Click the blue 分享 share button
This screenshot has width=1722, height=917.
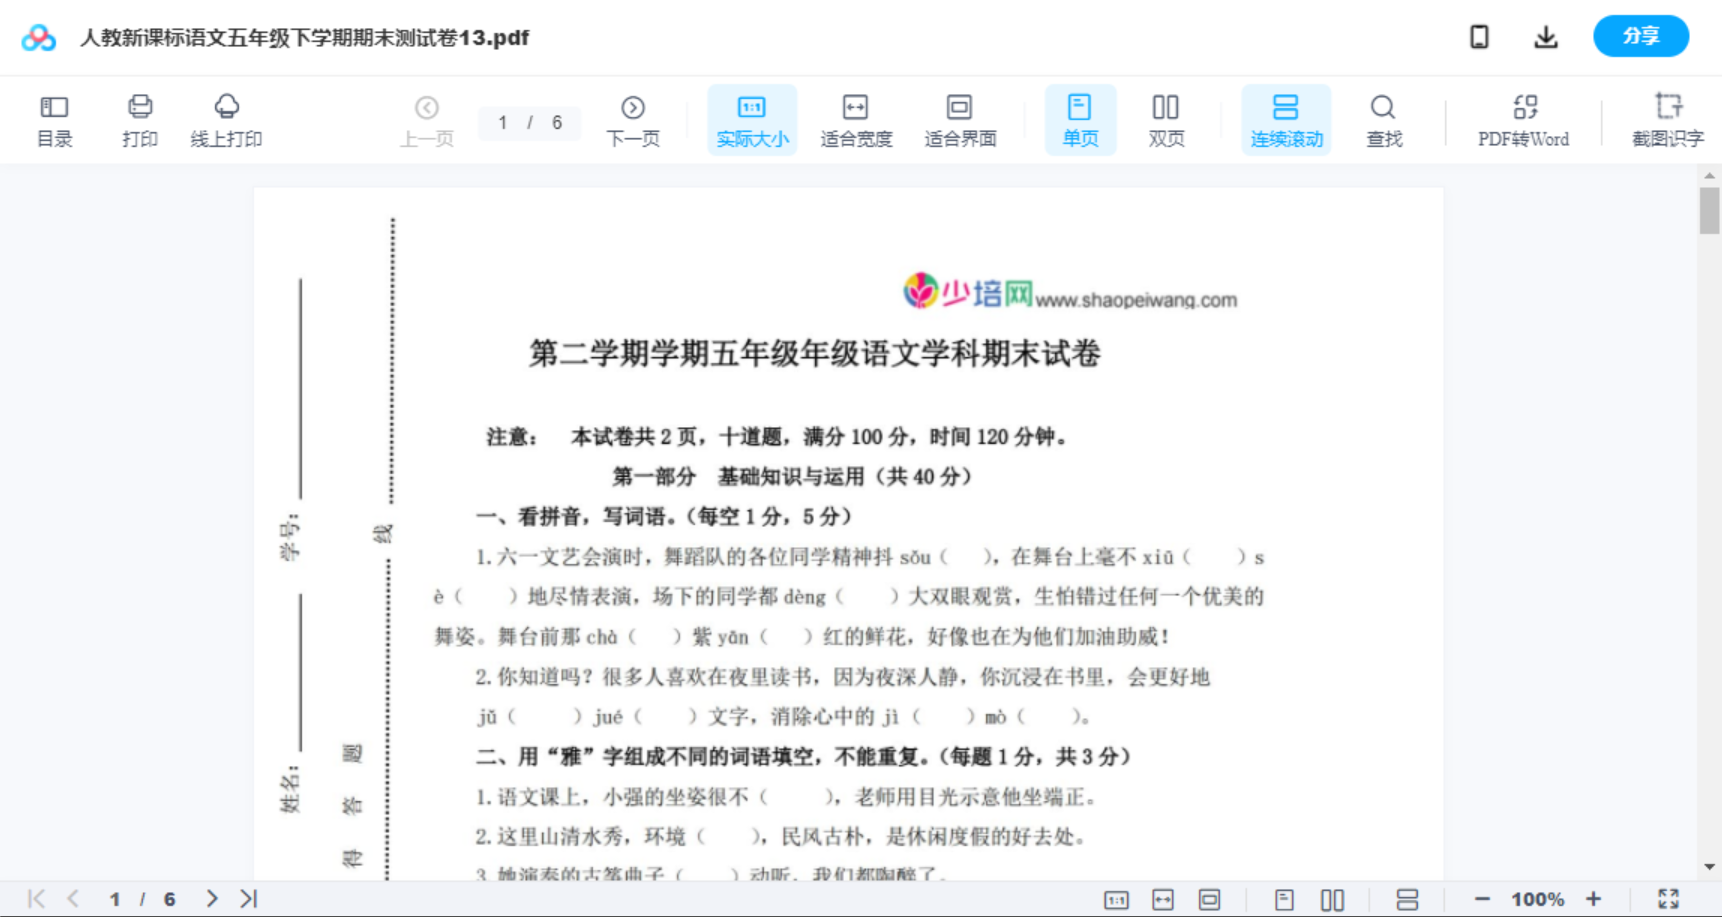1640,36
